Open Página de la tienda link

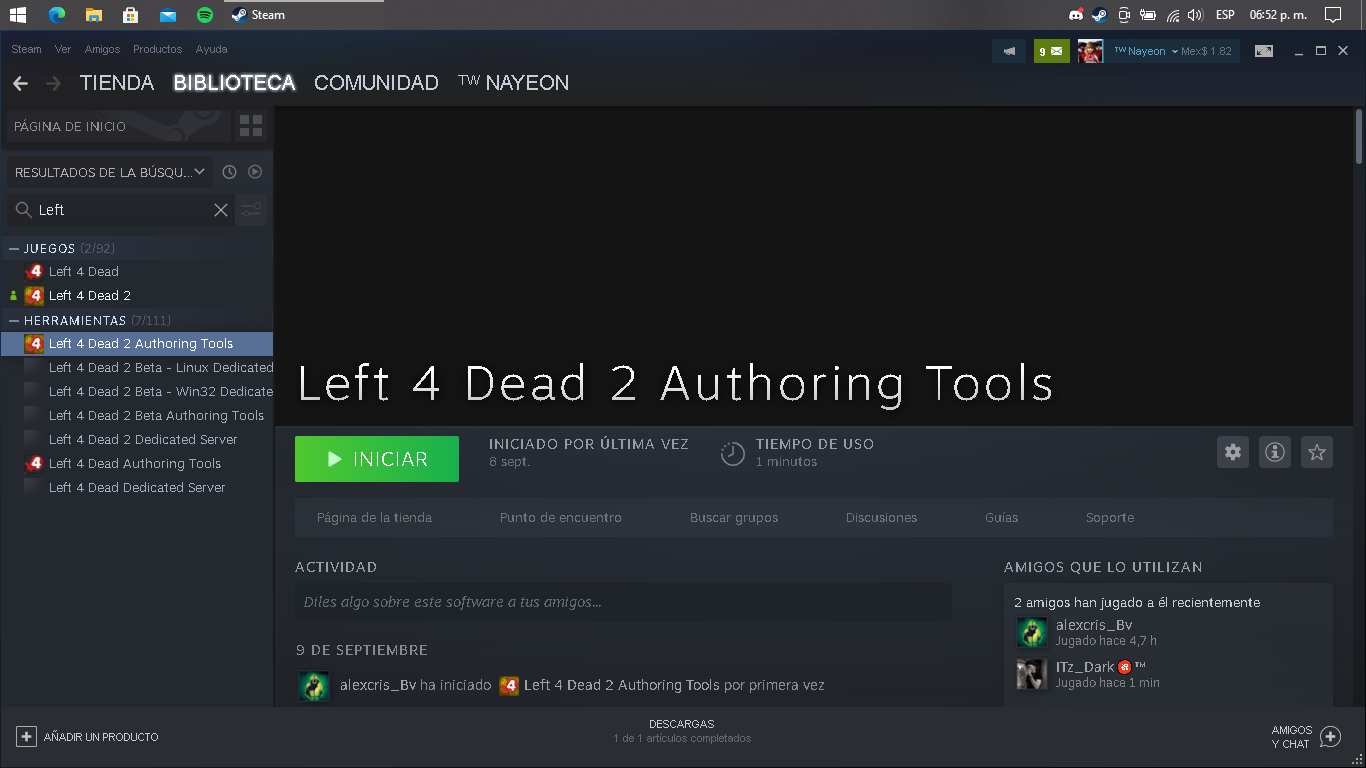pyautogui.click(x=374, y=518)
